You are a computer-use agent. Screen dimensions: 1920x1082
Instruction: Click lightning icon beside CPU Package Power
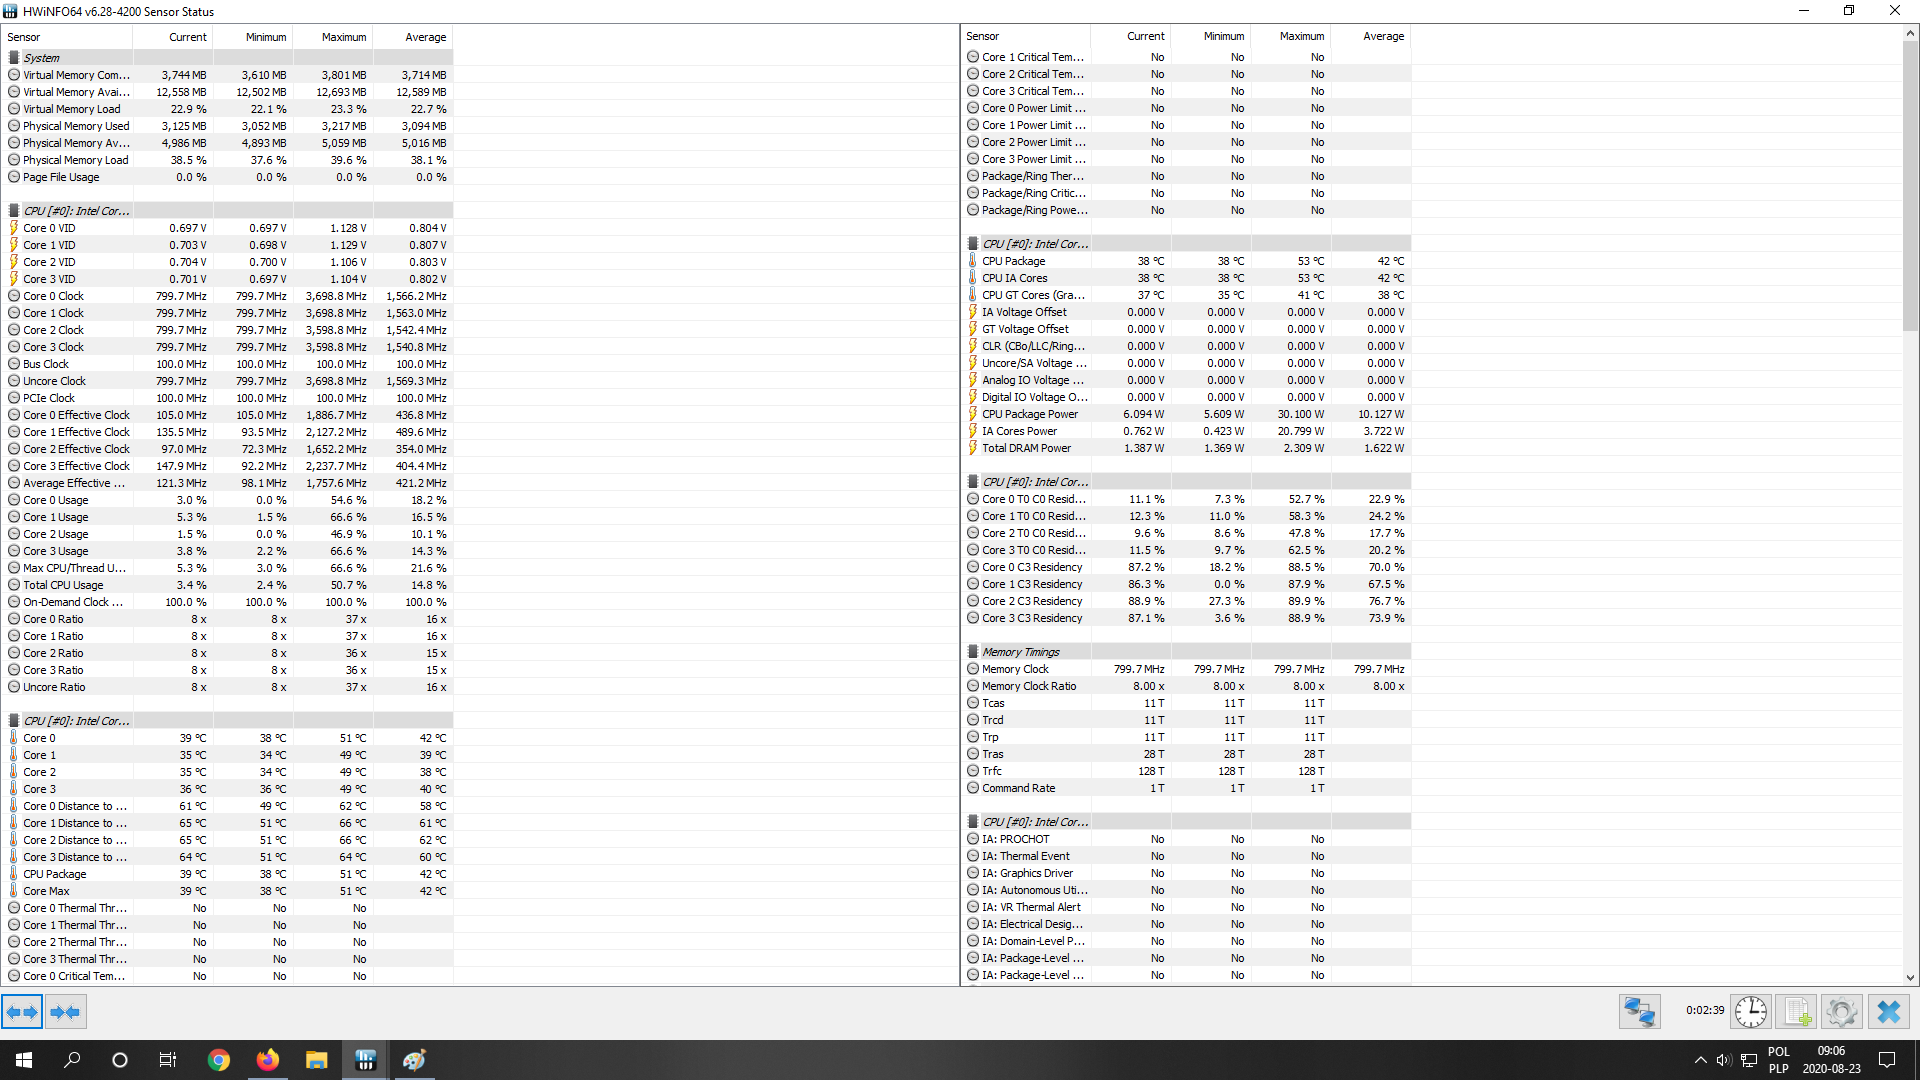(x=972, y=414)
